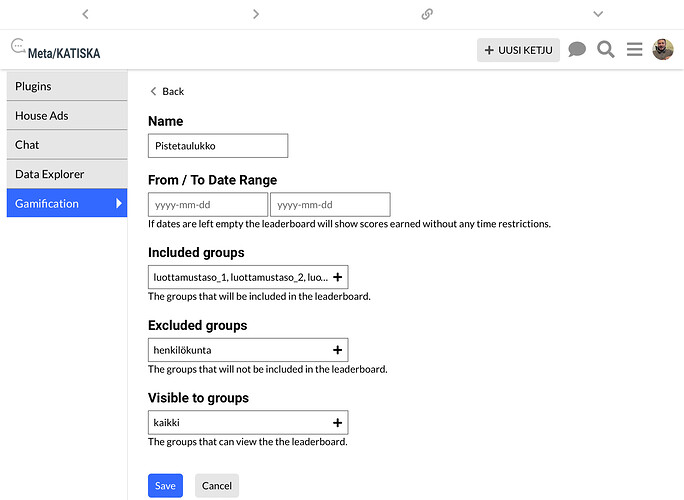Focus the To date field
Viewport: 684px width, 500px height.
click(x=330, y=205)
